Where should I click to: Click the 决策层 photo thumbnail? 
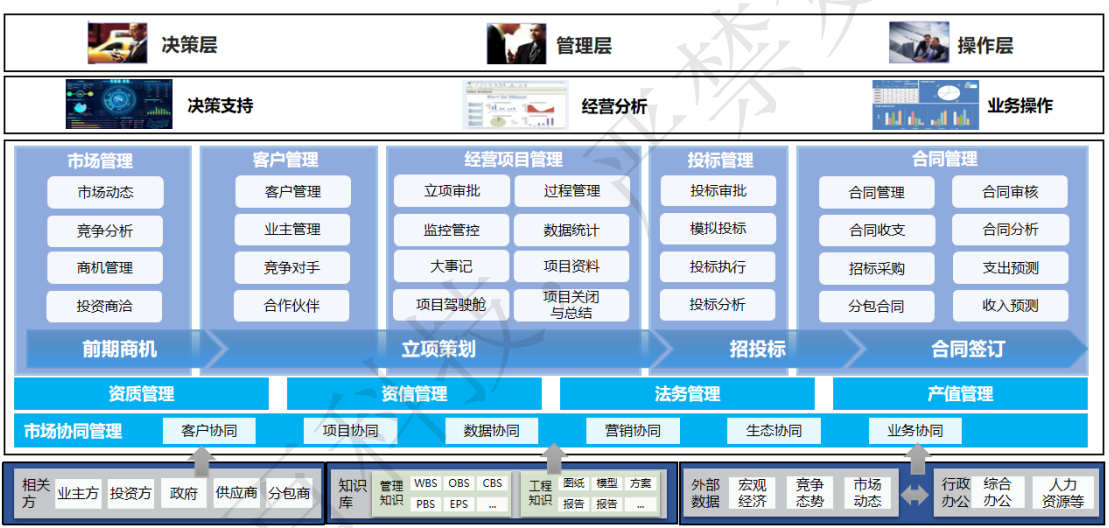117,43
